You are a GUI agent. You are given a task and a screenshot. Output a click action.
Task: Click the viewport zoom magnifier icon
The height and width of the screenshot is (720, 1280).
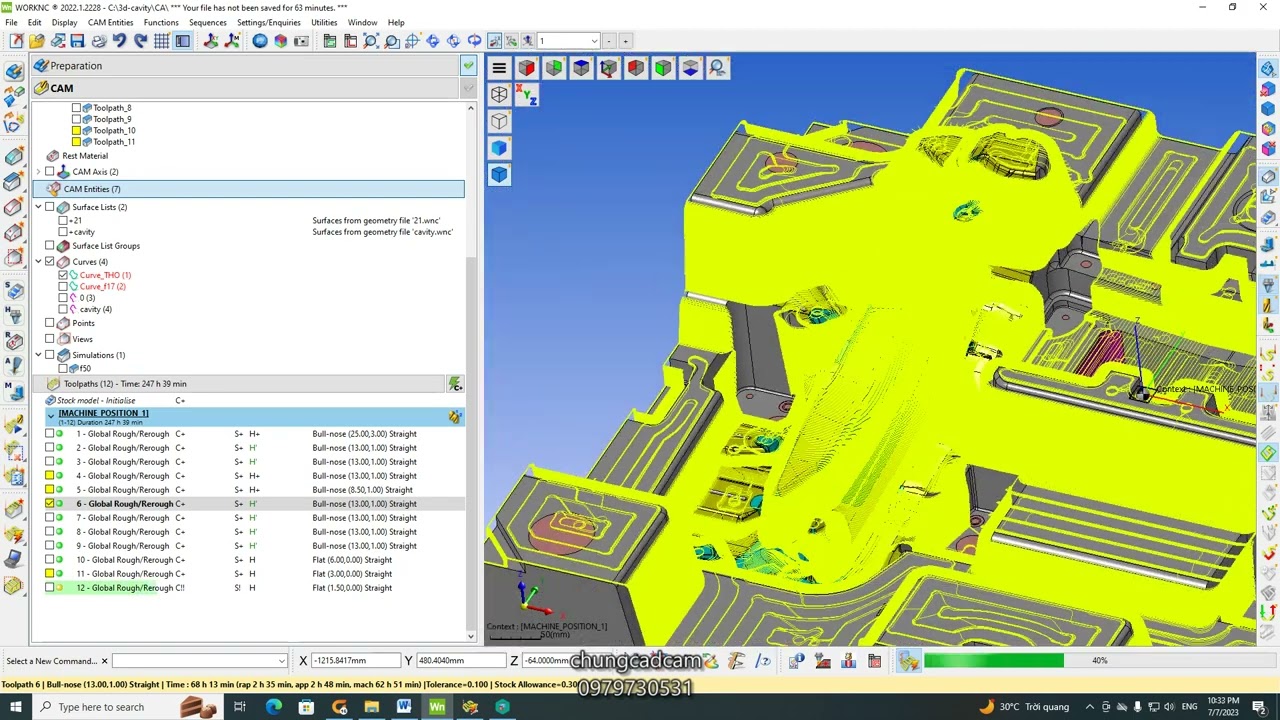[x=717, y=68]
